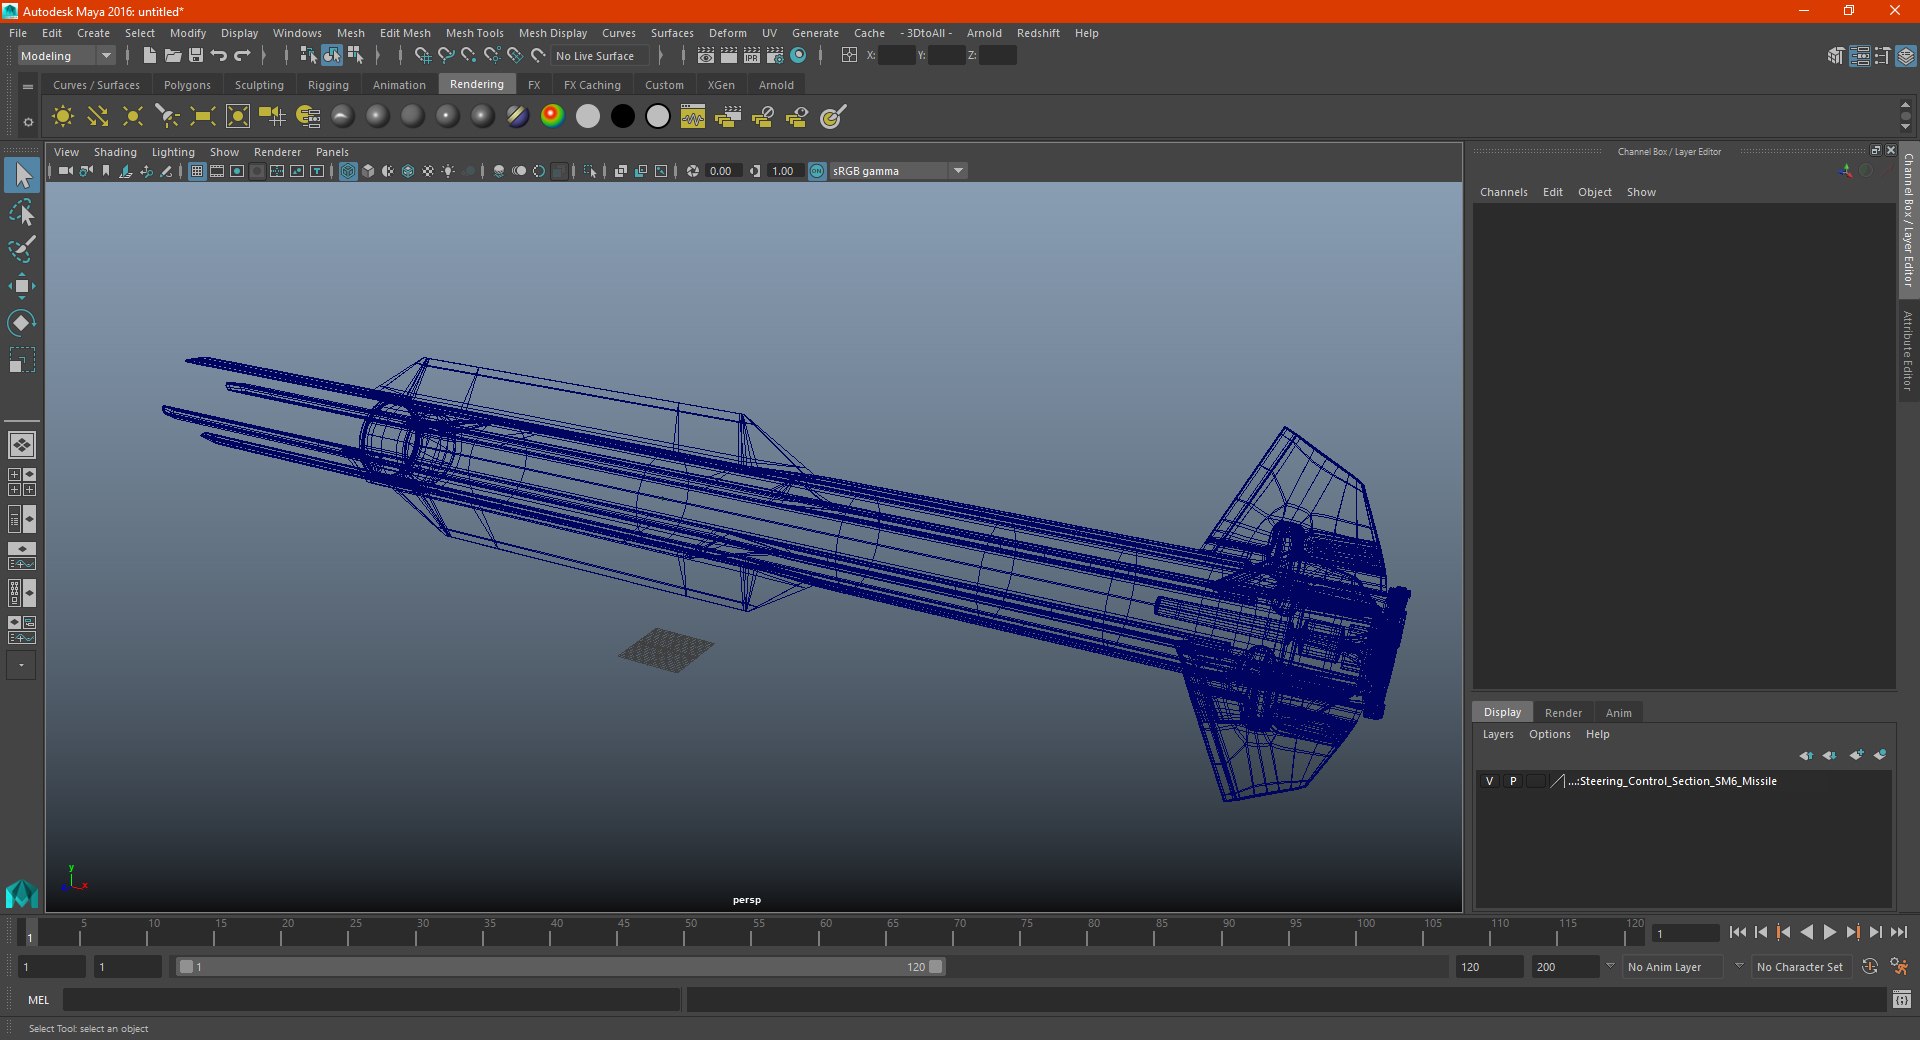Click the point light shelf icon
This screenshot has height=1040, width=1920.
[x=133, y=117]
